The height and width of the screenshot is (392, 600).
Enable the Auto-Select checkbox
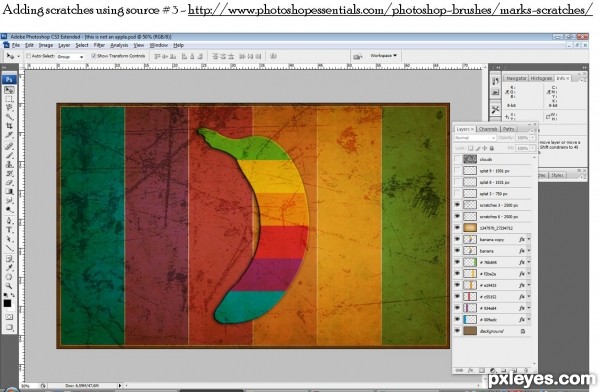coord(28,56)
